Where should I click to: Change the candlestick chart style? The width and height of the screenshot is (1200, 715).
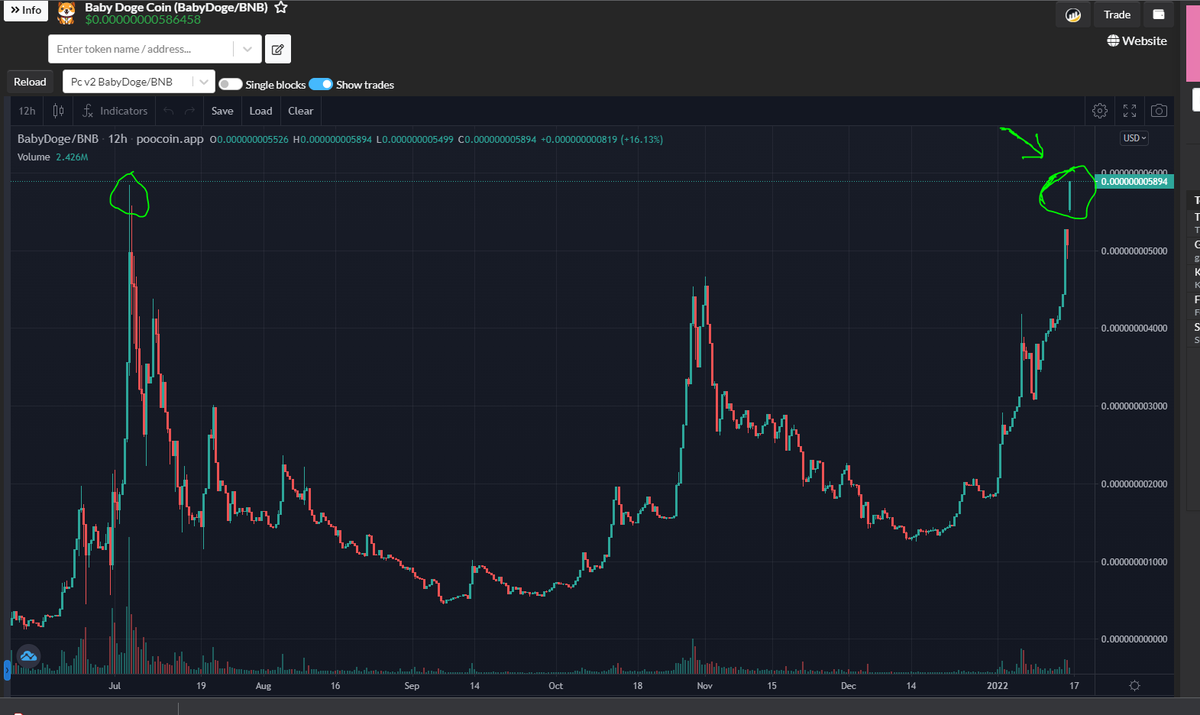[x=58, y=111]
